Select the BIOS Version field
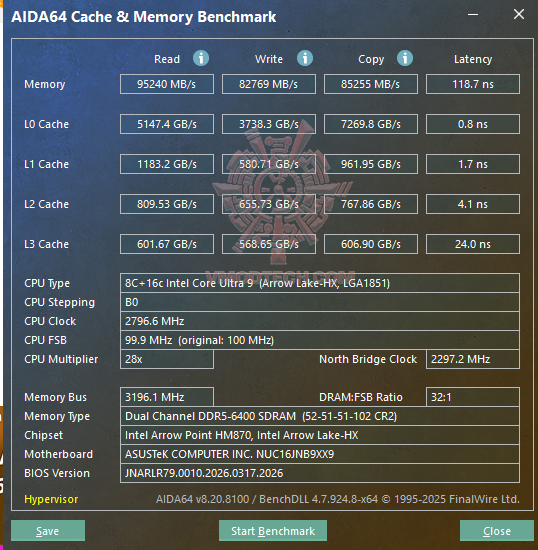538x550 pixels. point(320,473)
